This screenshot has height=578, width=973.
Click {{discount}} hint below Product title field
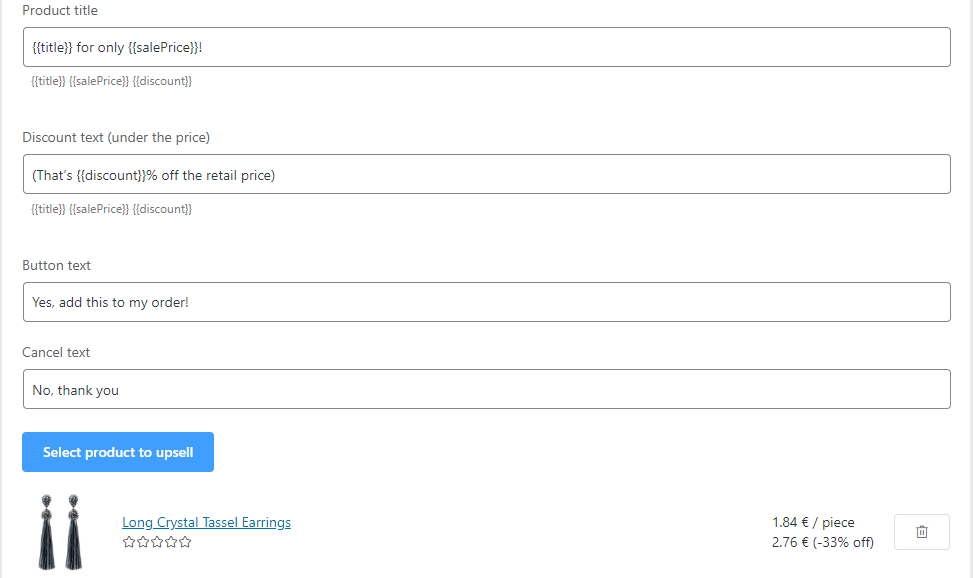(162, 81)
